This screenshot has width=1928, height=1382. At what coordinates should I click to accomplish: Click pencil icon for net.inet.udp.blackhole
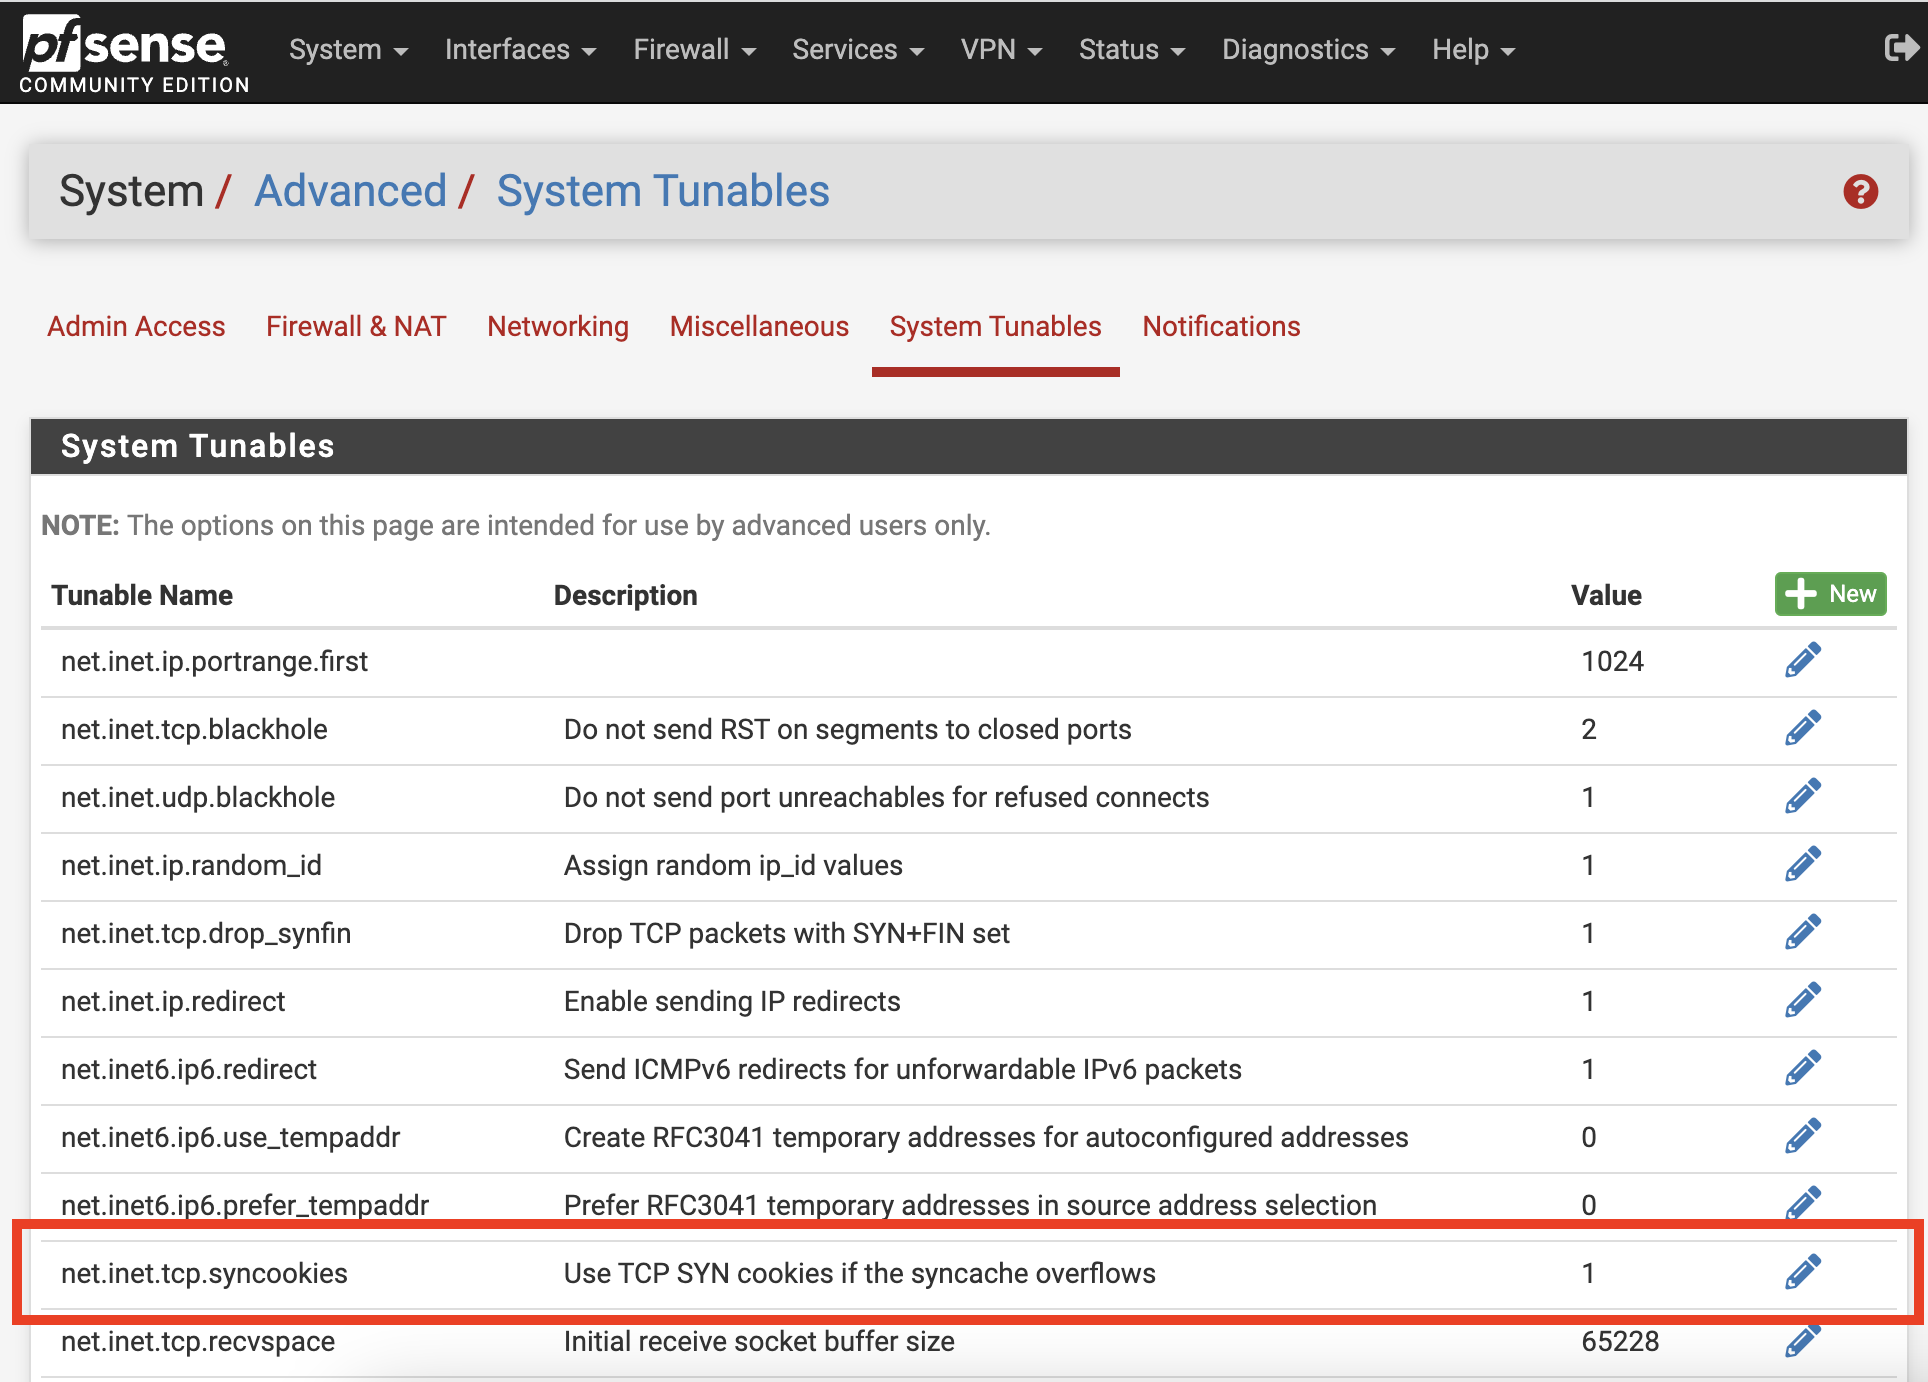(x=1802, y=796)
